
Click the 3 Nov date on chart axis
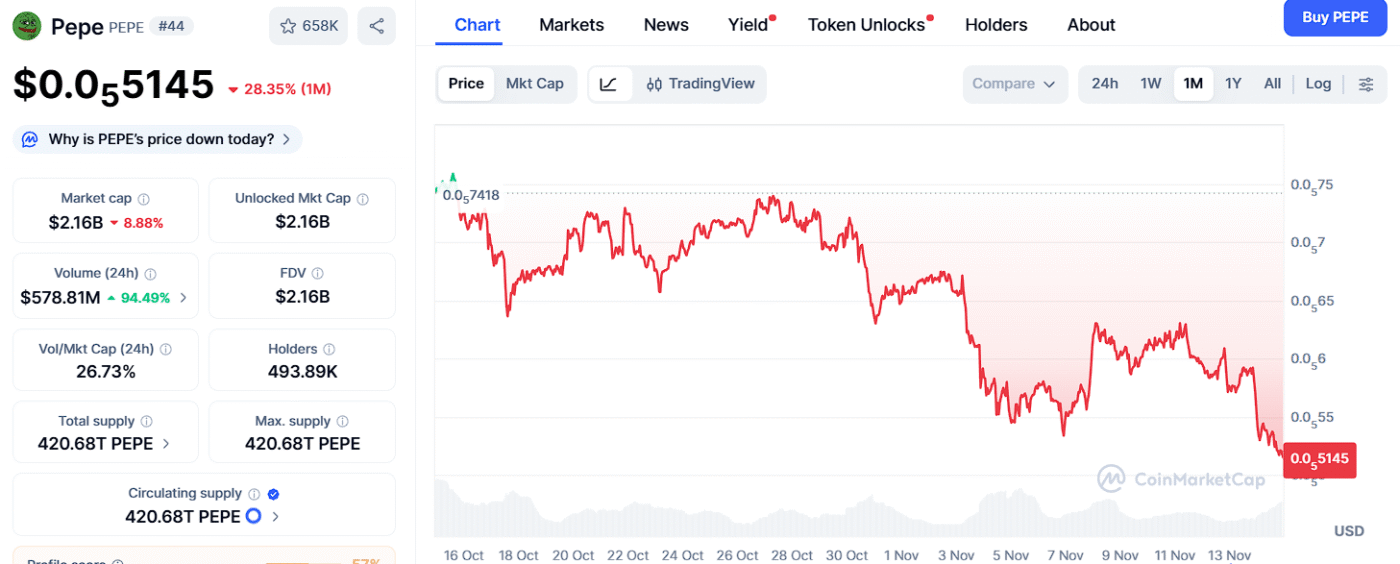pyautogui.click(x=956, y=555)
